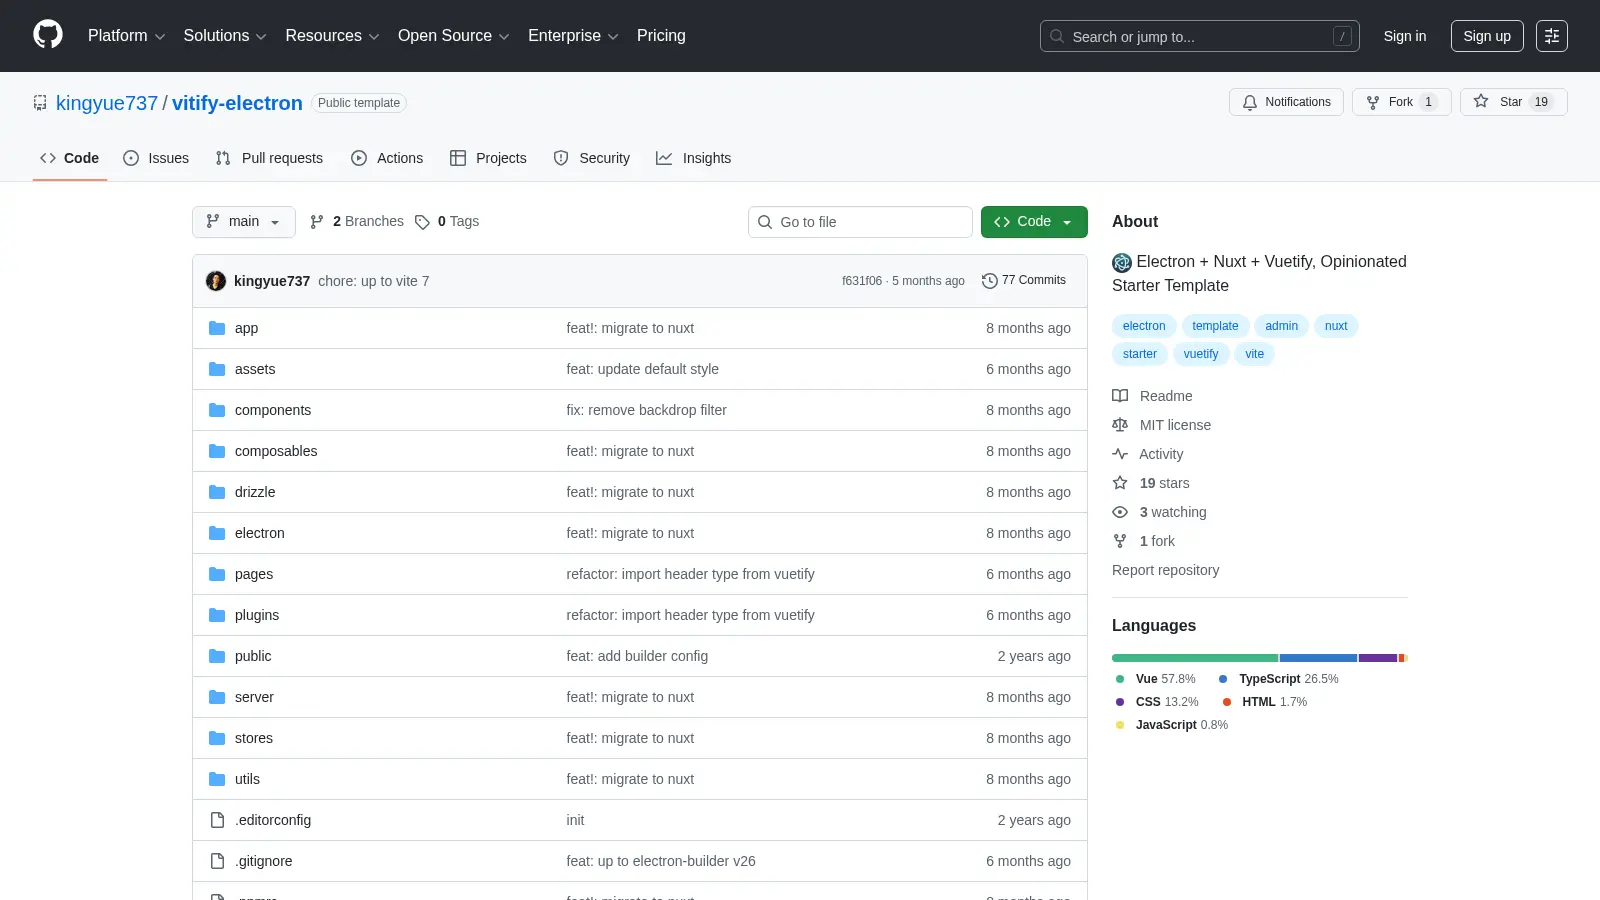1600x900 pixels.
Task: Open the Pricing link
Action: (x=661, y=36)
